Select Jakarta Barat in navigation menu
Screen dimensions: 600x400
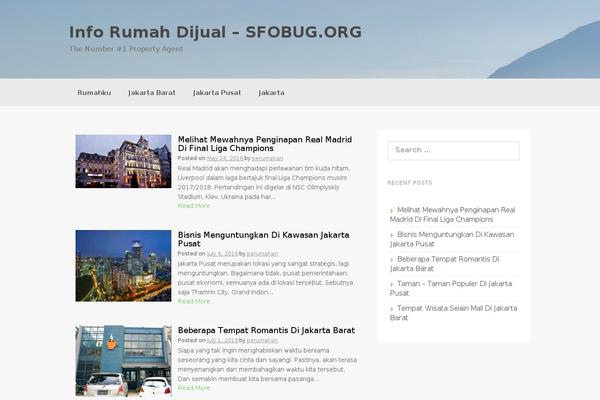tap(152, 93)
